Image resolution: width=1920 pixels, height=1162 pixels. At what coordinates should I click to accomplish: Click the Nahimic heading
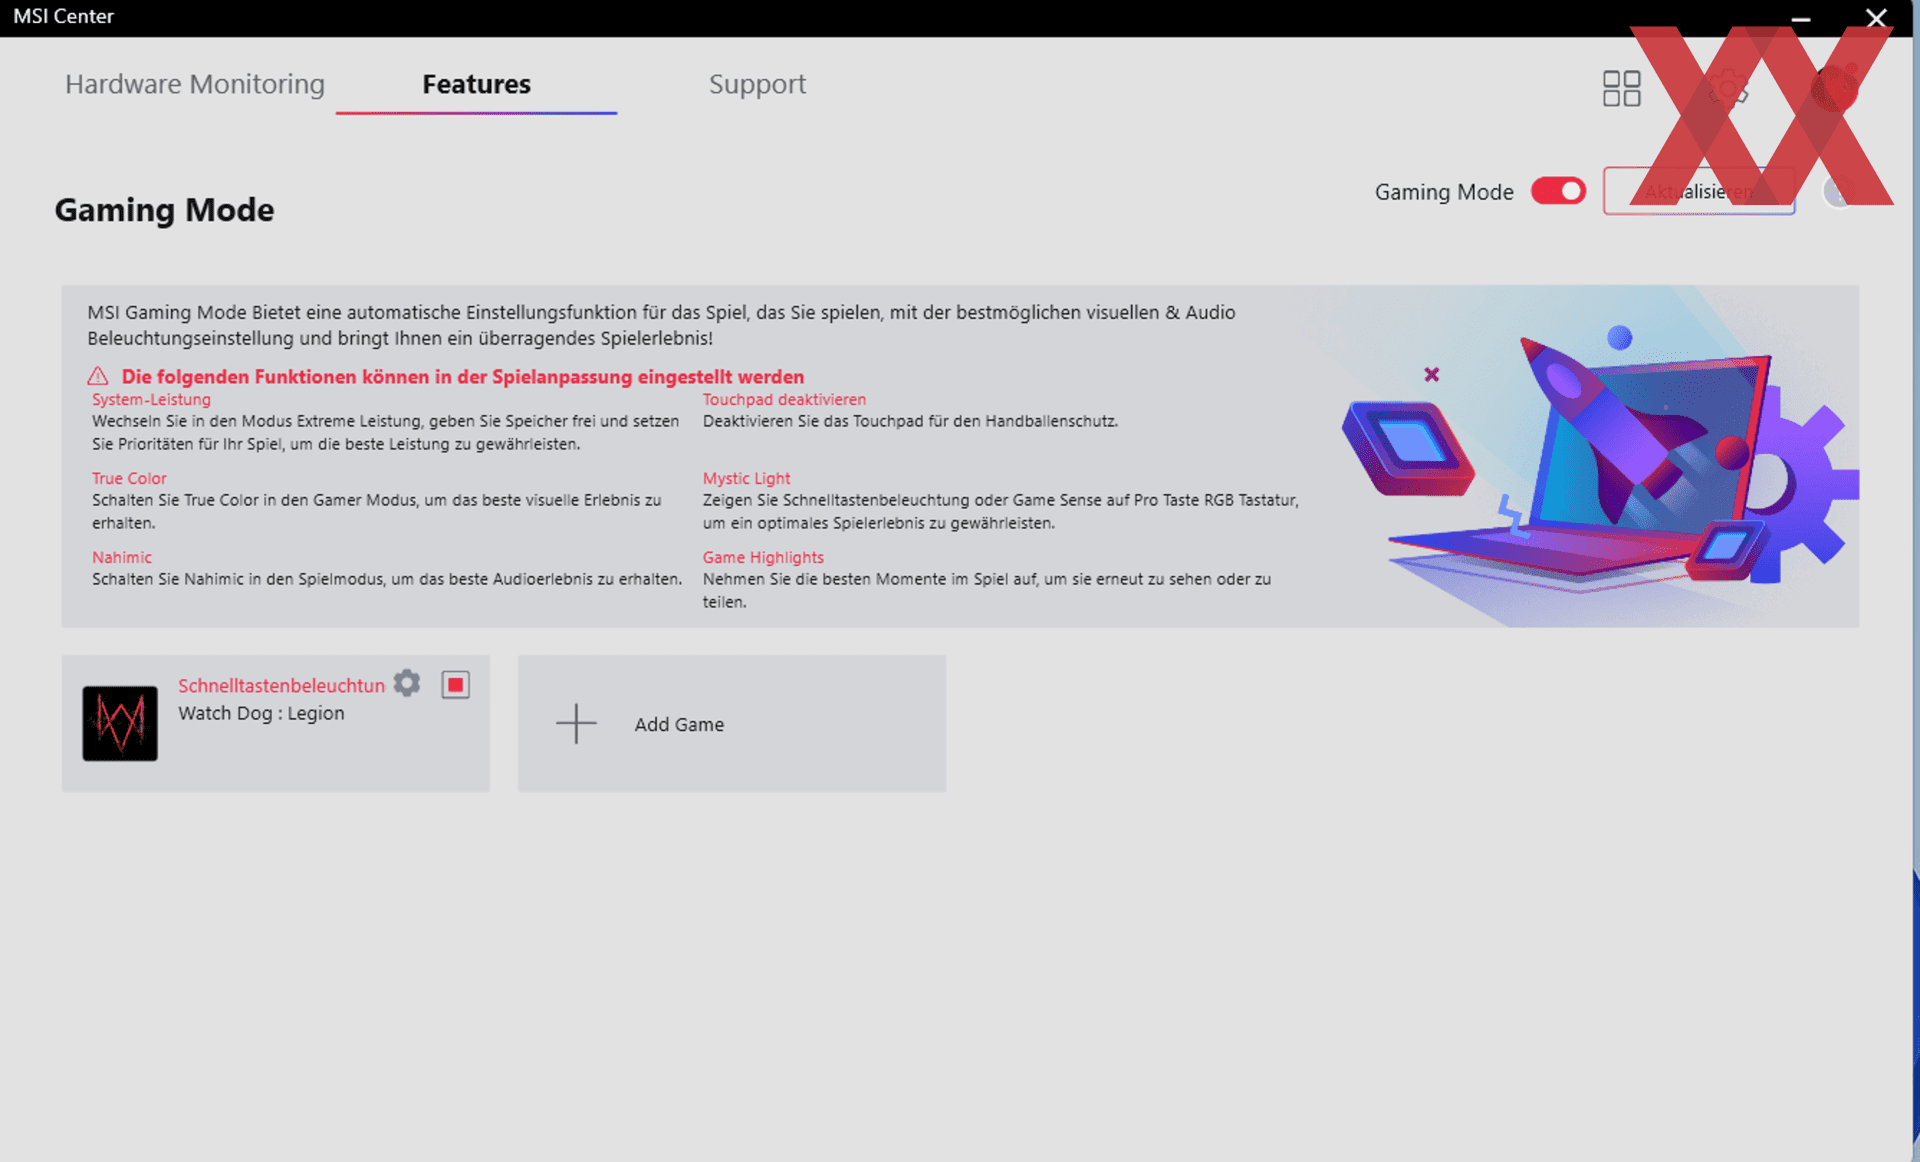pos(122,557)
